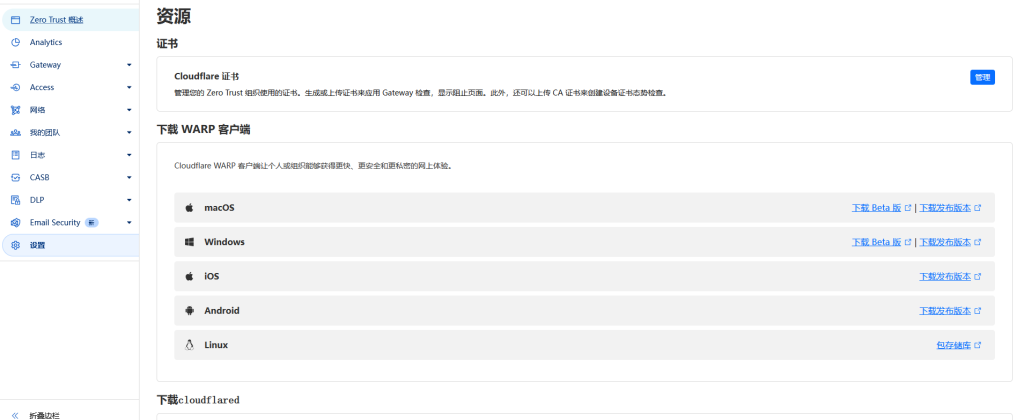Expand the Gateway menu arrow
Image resolution: width=1024 pixels, height=420 pixels.
pos(129,65)
